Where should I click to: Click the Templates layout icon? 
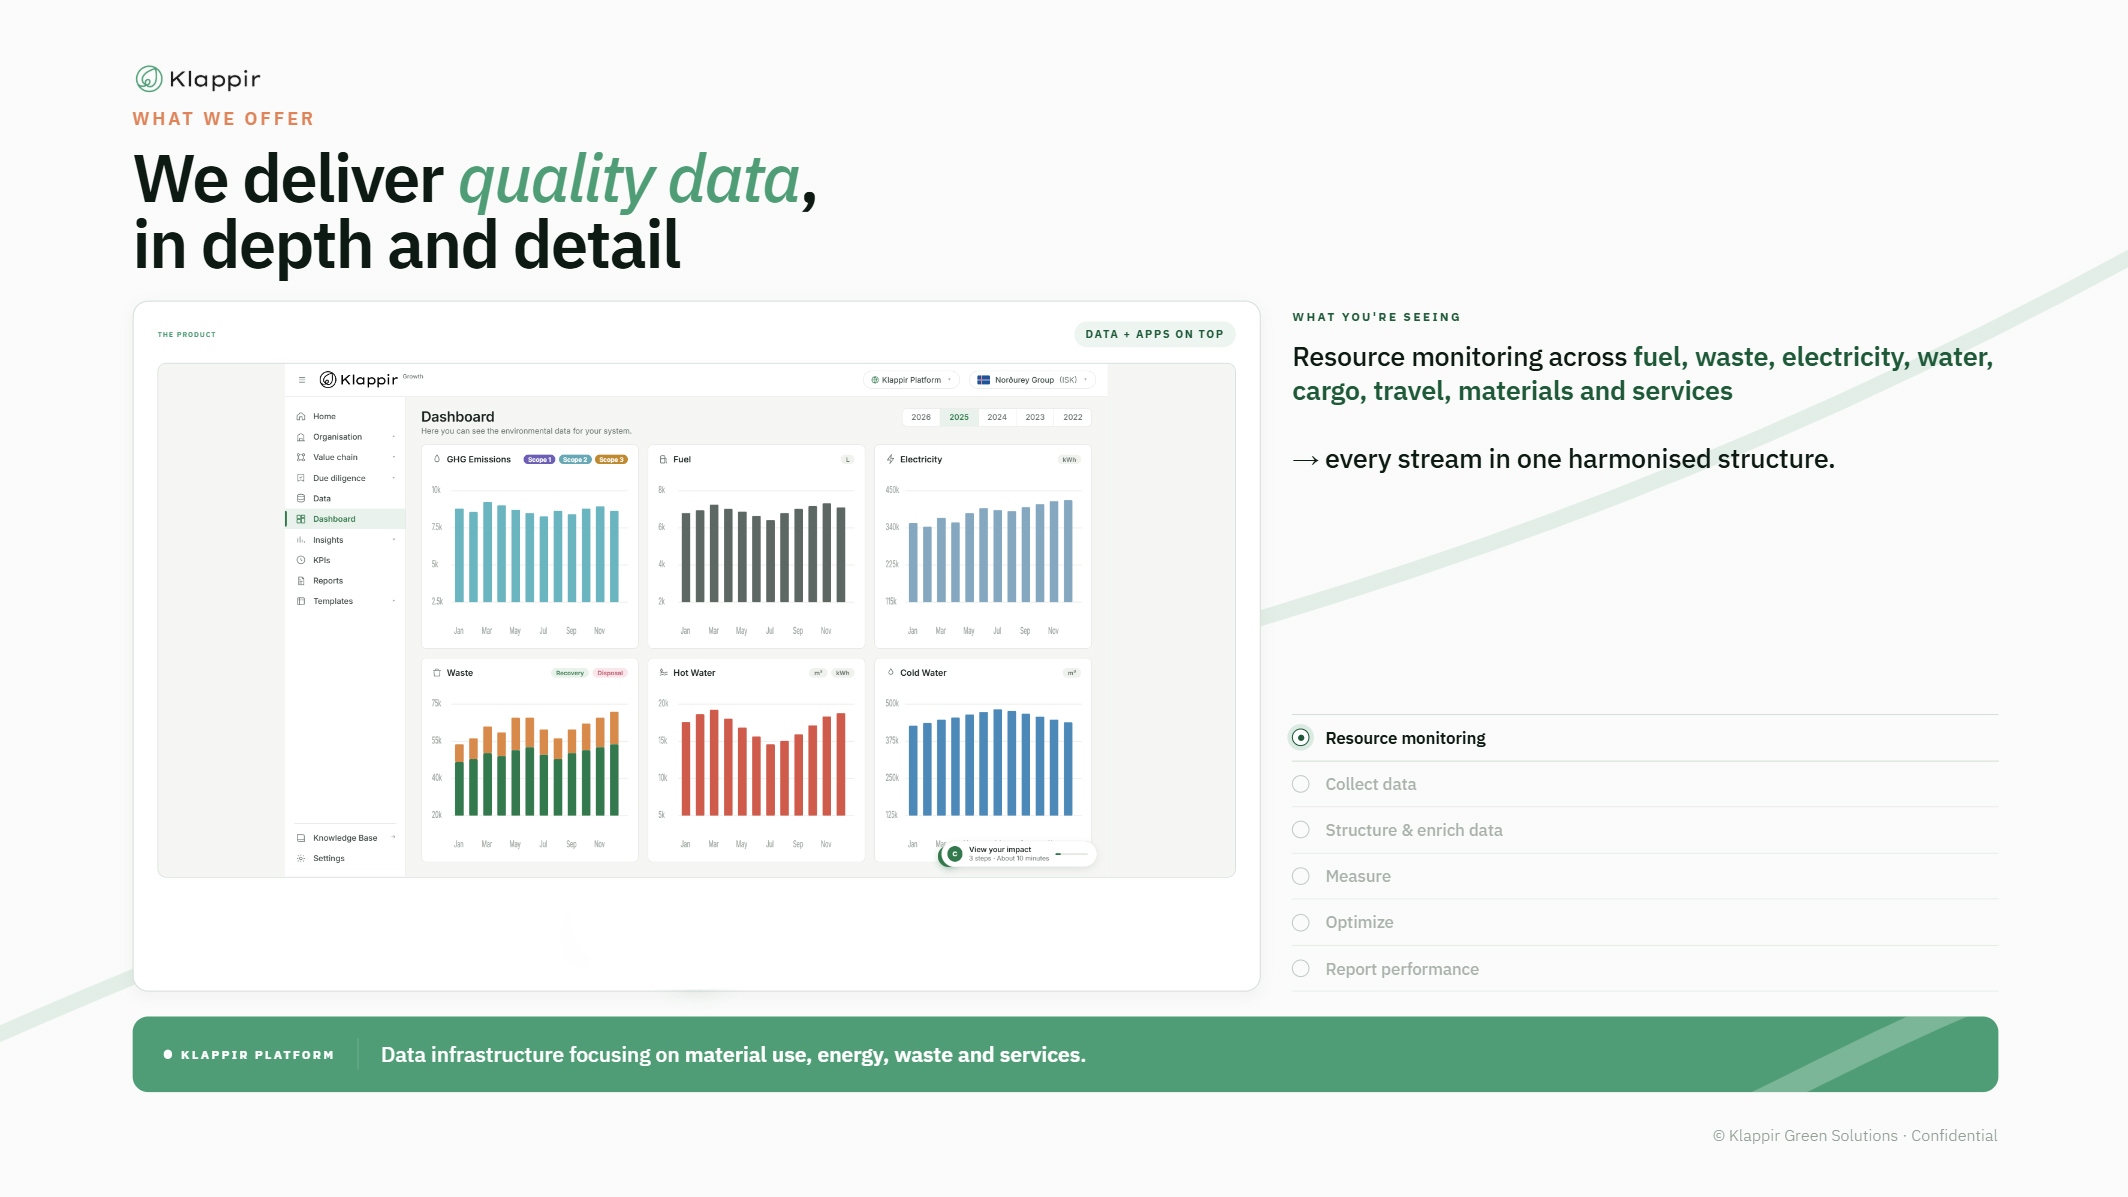[301, 601]
